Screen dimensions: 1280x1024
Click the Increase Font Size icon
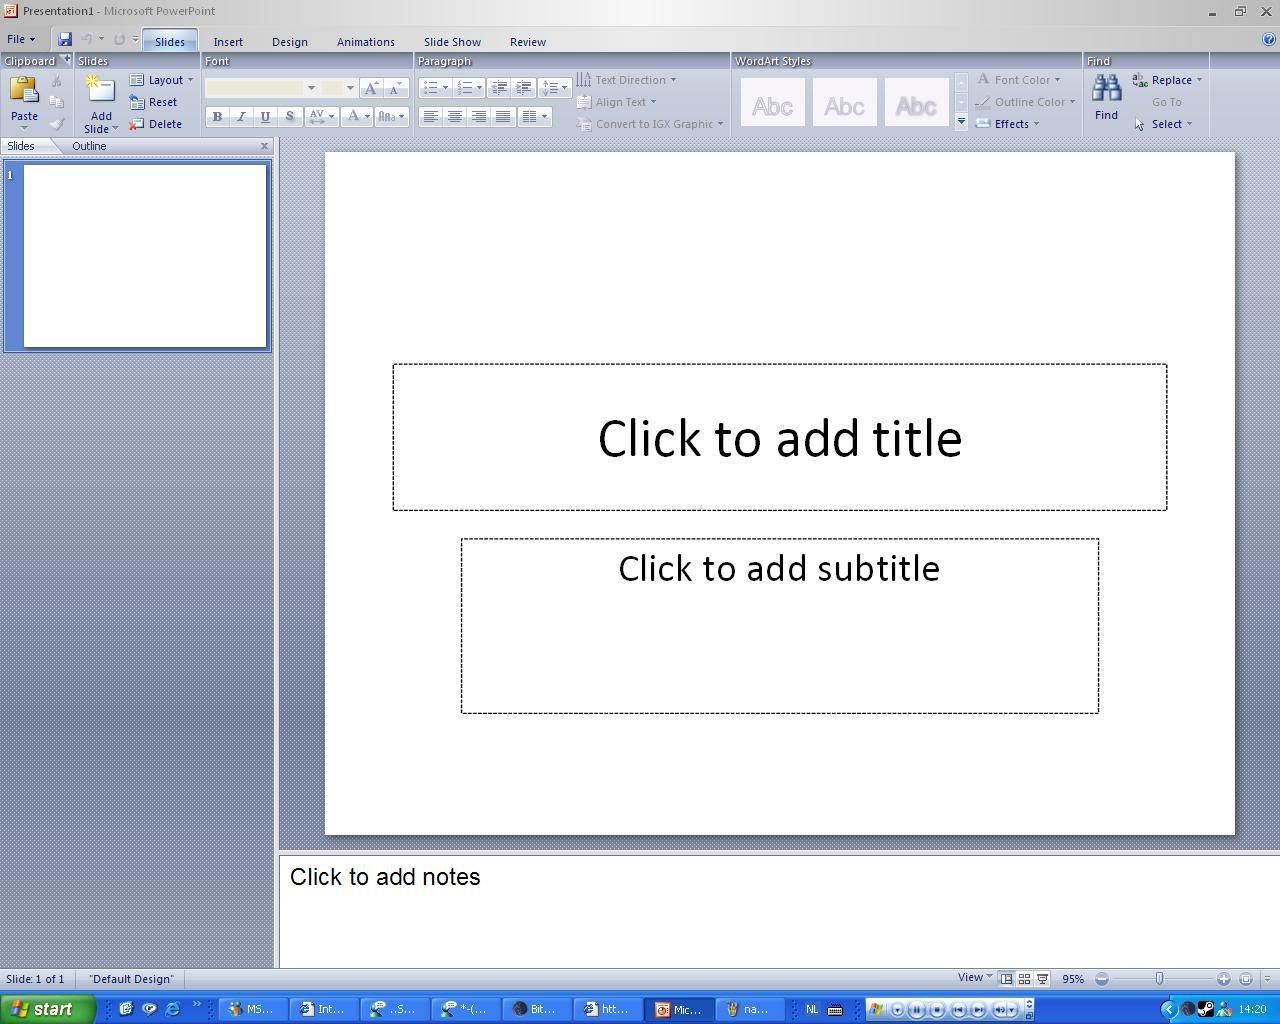[371, 88]
